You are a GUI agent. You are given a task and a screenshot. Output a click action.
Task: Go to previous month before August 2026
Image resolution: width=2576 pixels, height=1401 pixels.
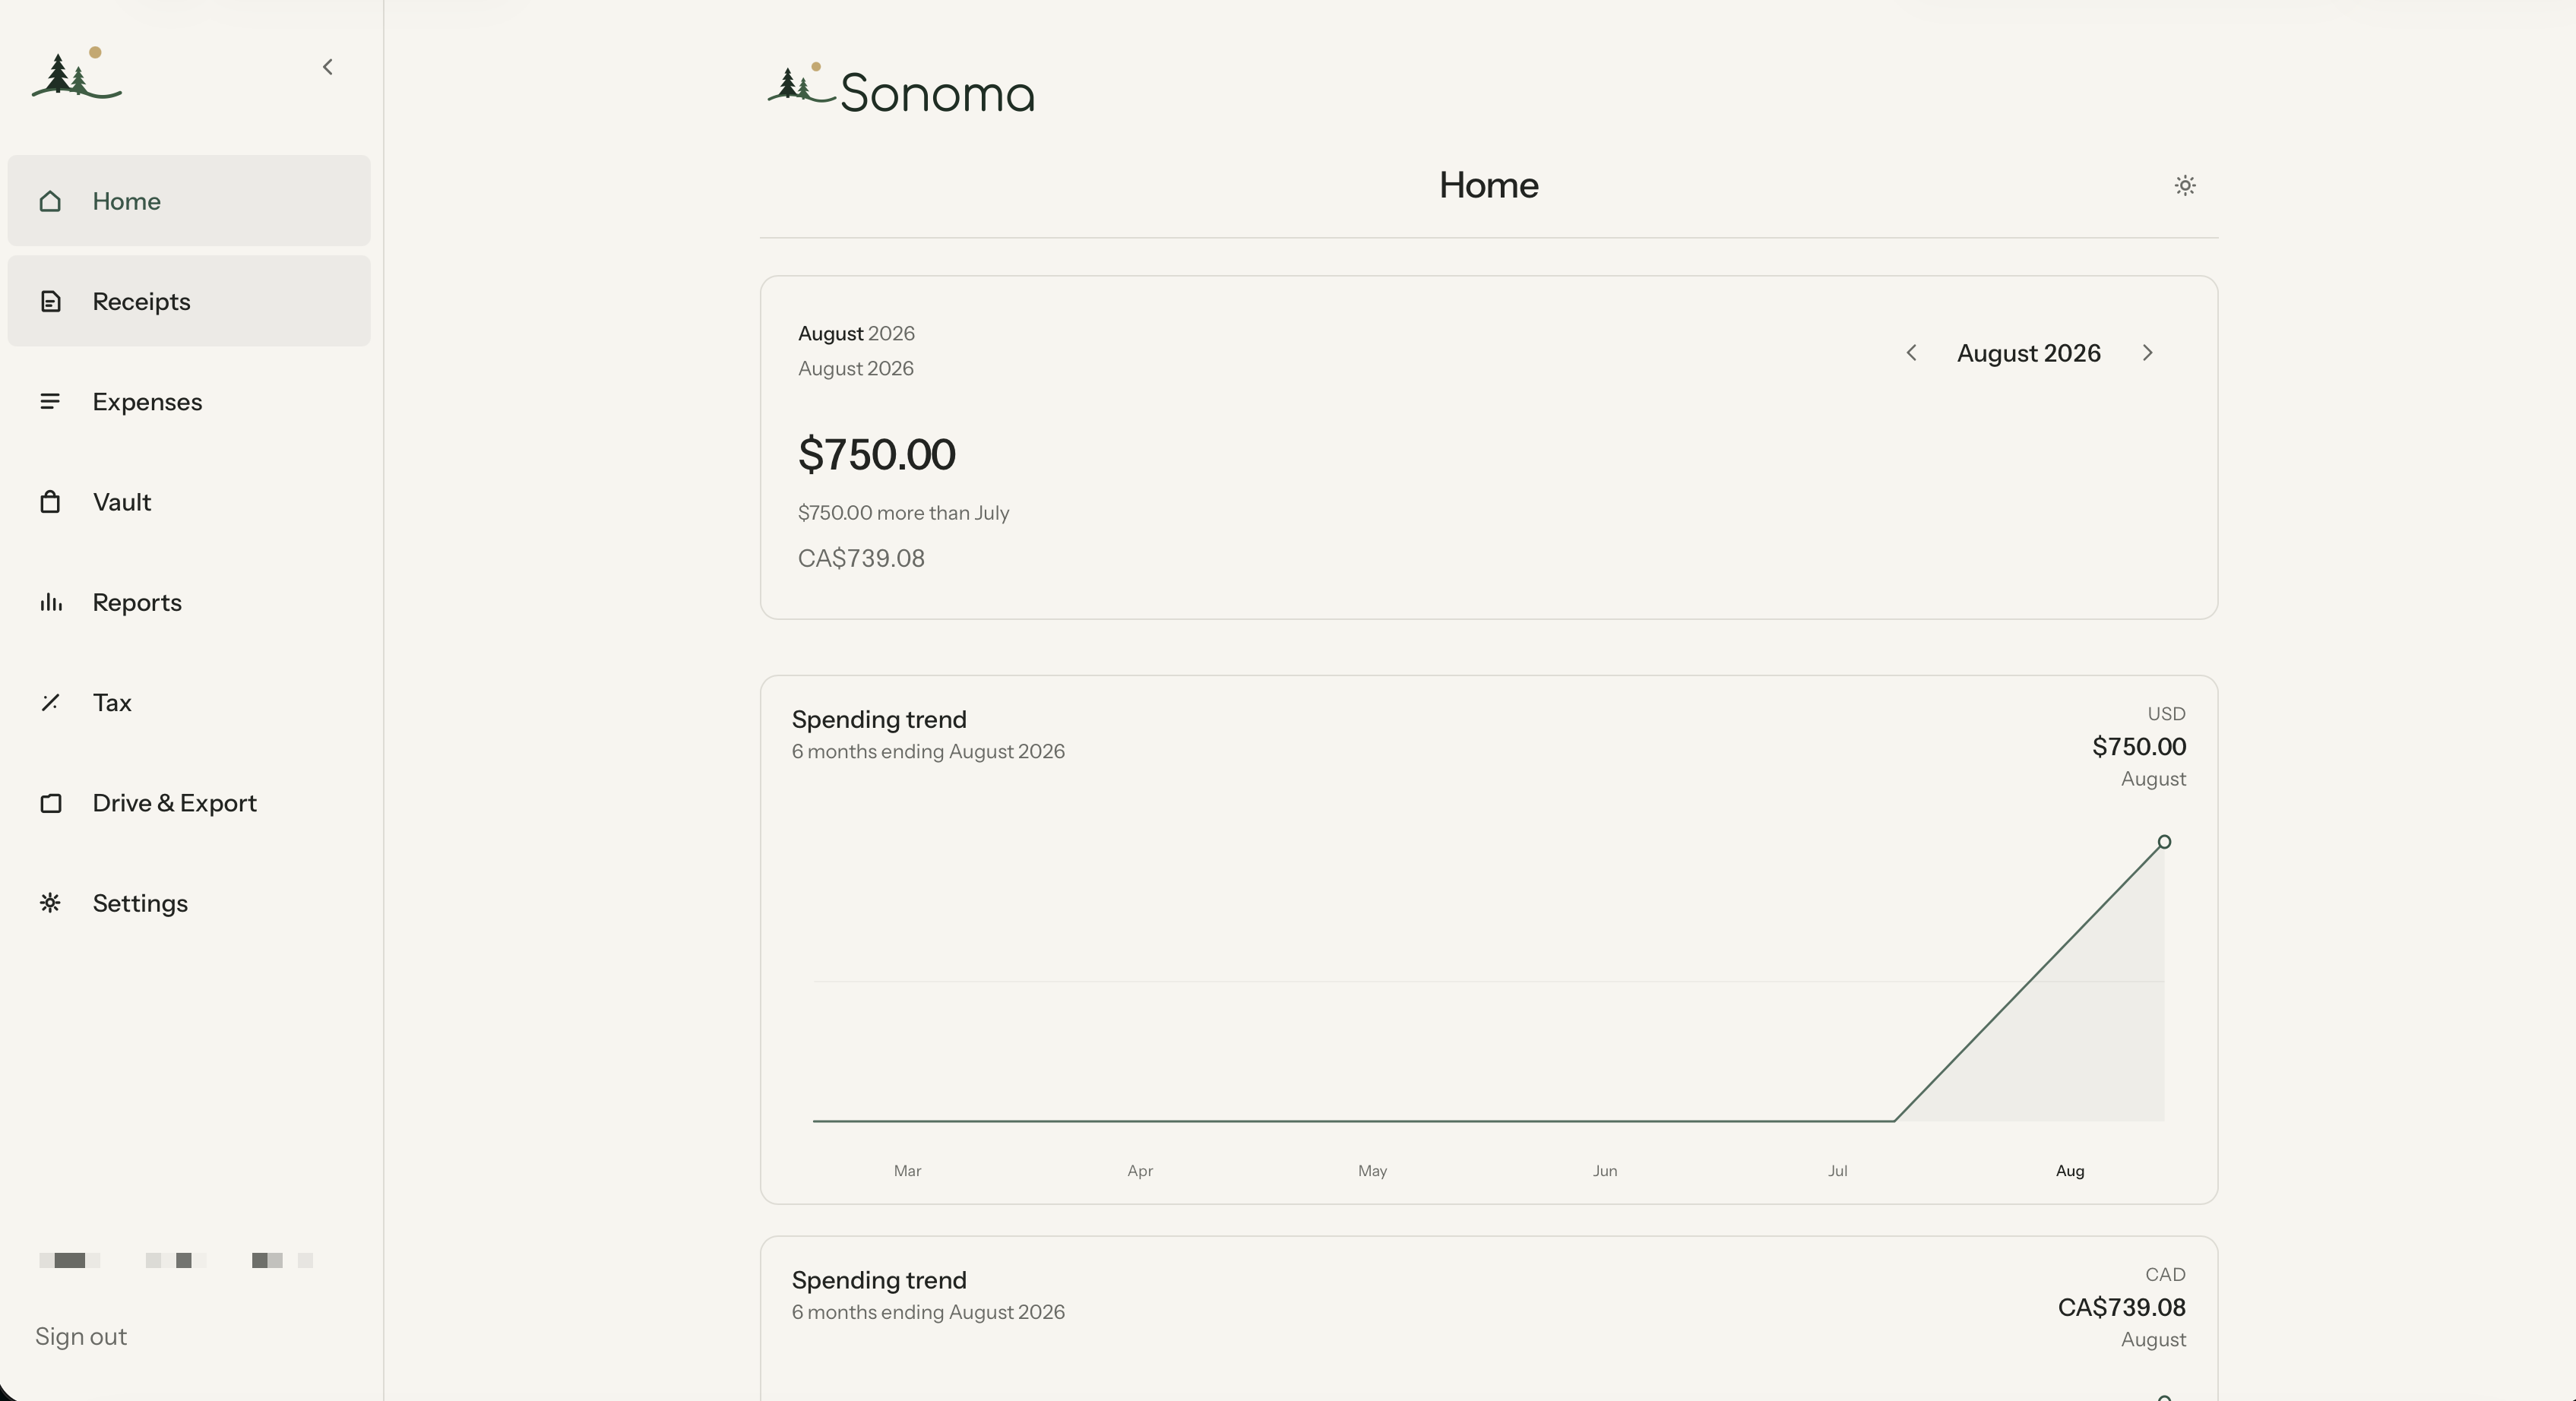point(1911,353)
